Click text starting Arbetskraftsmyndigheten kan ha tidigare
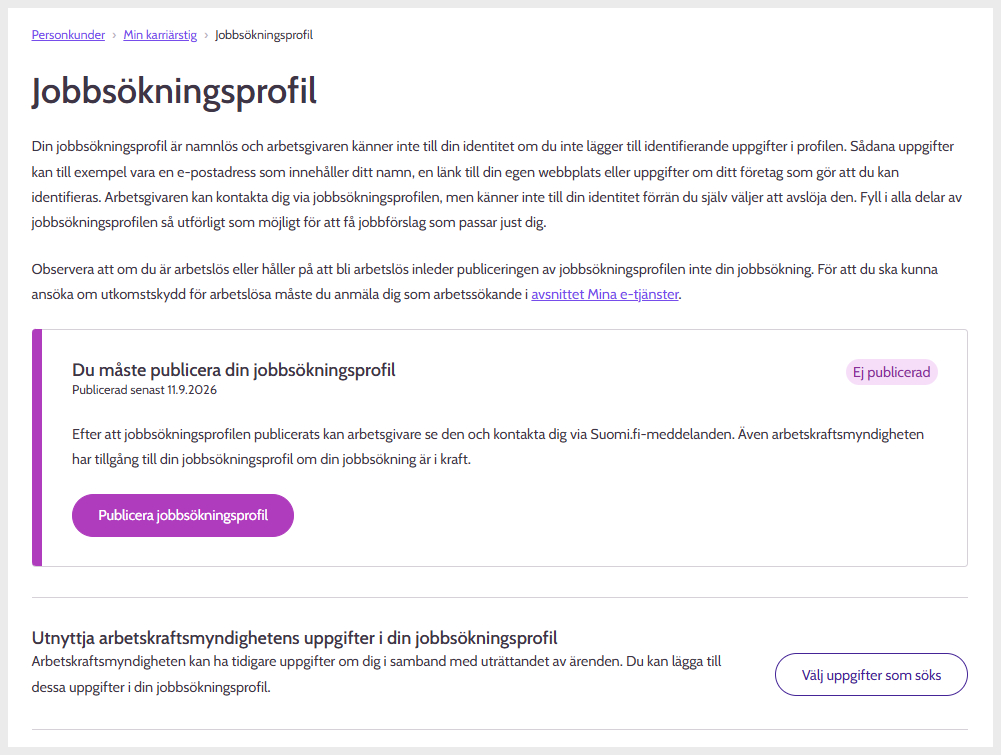This screenshot has height=755, width=1001. (377, 674)
